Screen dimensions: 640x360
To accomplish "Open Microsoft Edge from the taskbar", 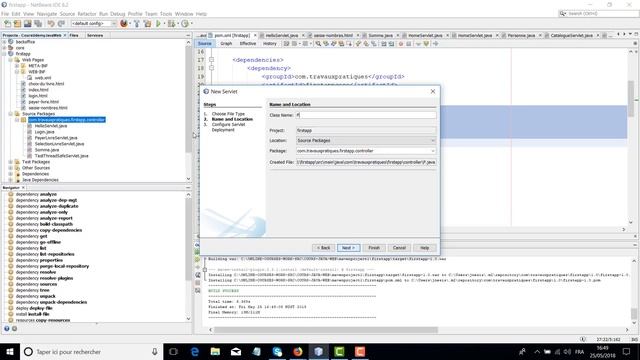I will [x=195, y=351].
